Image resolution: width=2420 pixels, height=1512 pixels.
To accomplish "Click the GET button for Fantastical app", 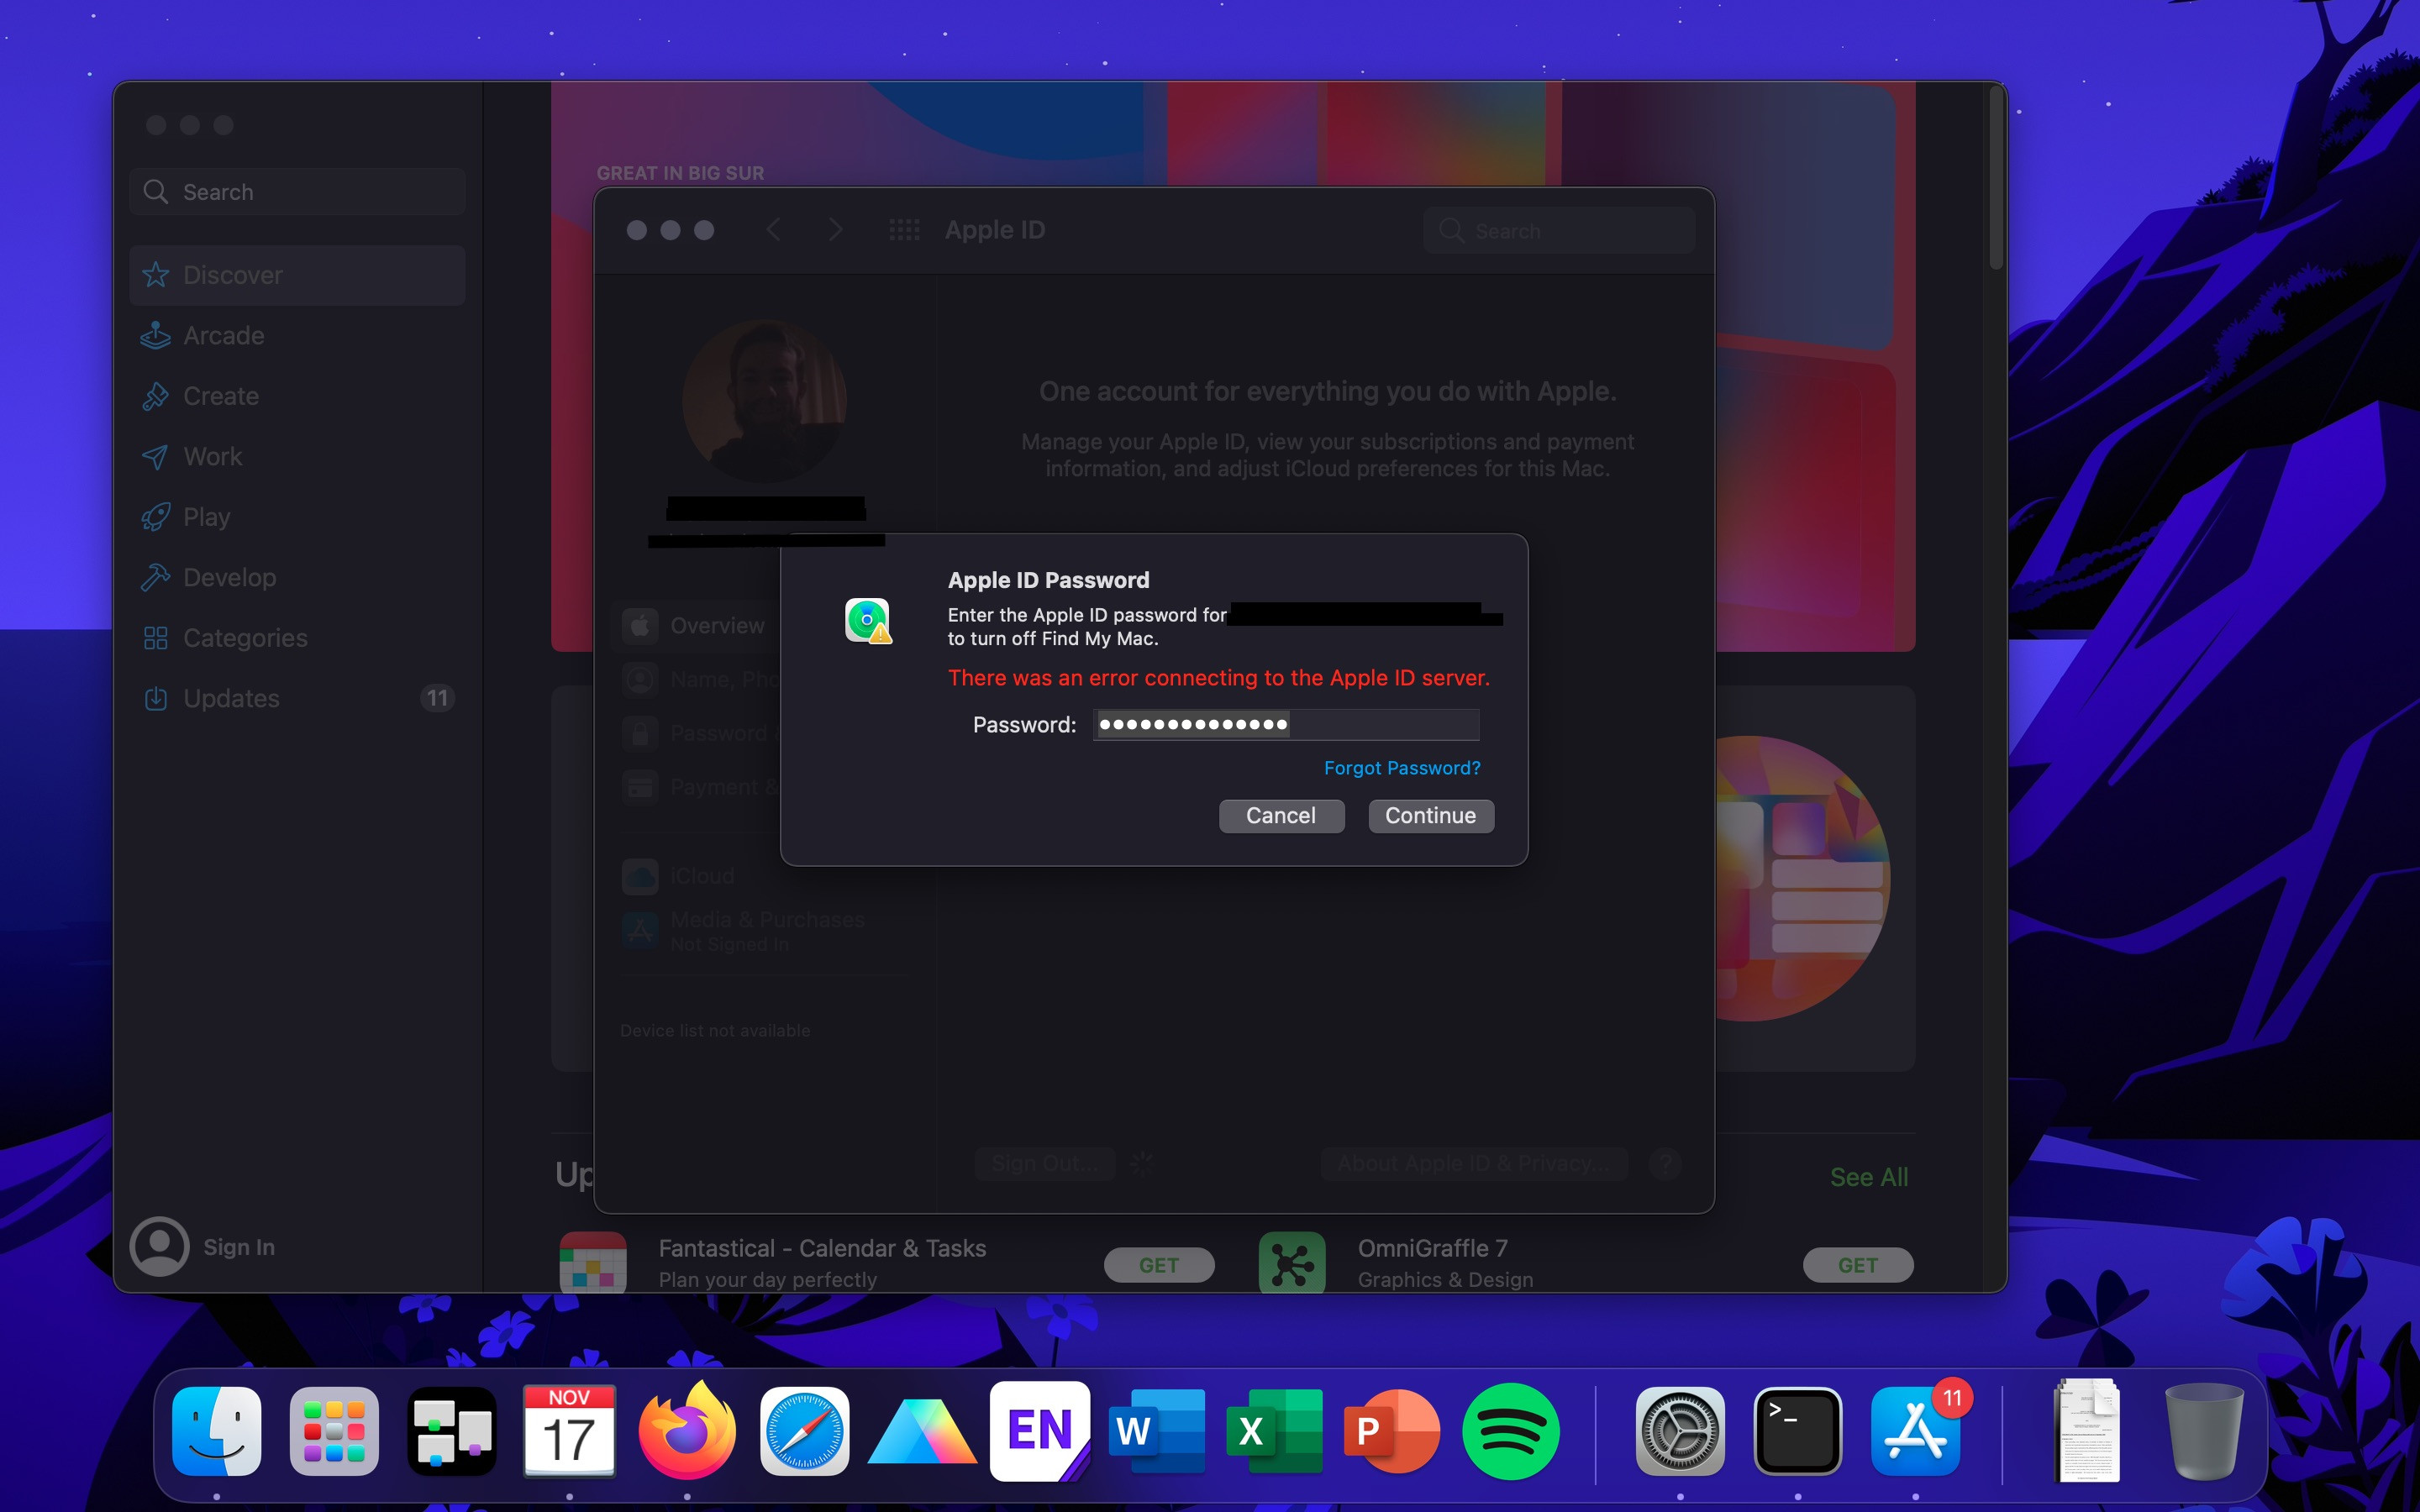I will pyautogui.click(x=1157, y=1263).
